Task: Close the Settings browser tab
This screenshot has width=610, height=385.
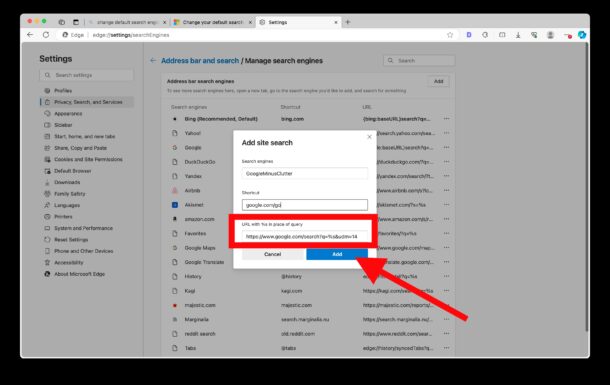Action: point(336,23)
